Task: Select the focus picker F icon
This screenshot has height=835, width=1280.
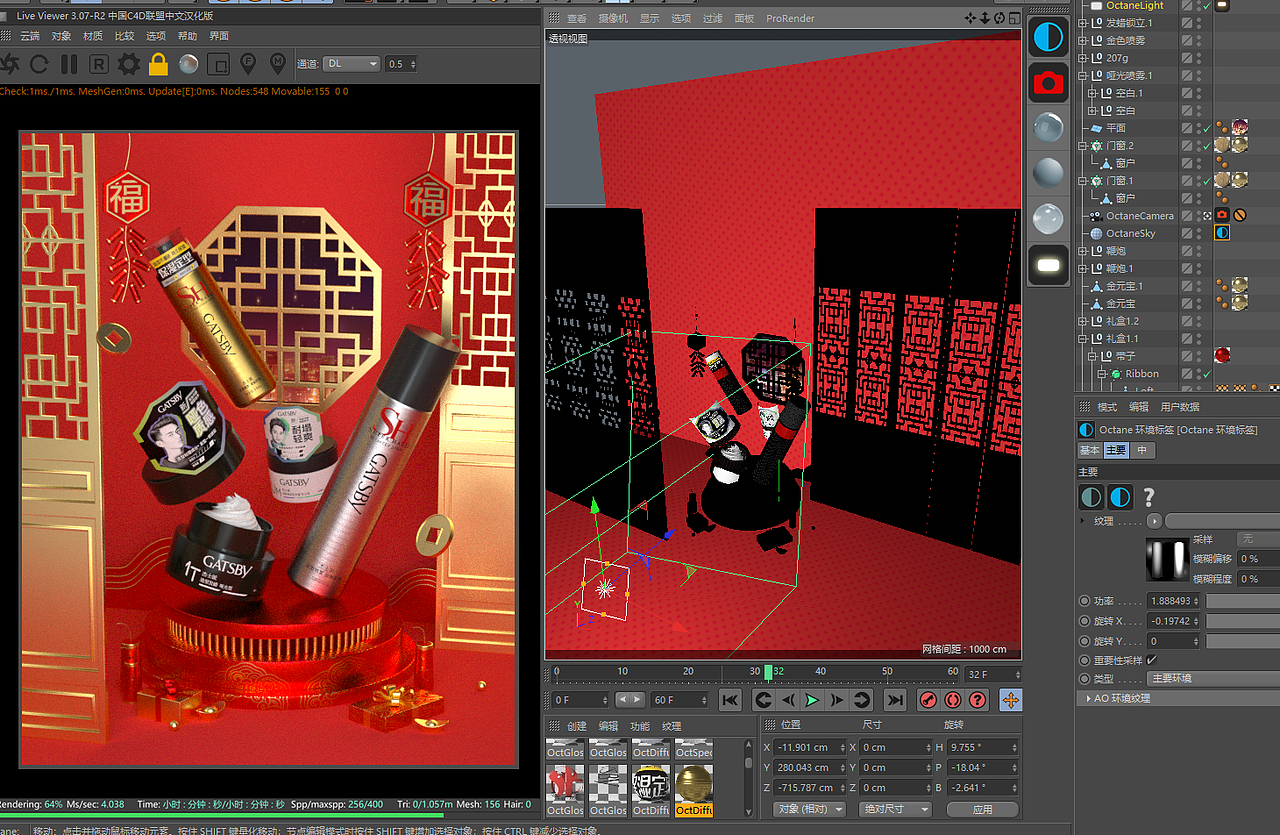Action: tap(247, 63)
